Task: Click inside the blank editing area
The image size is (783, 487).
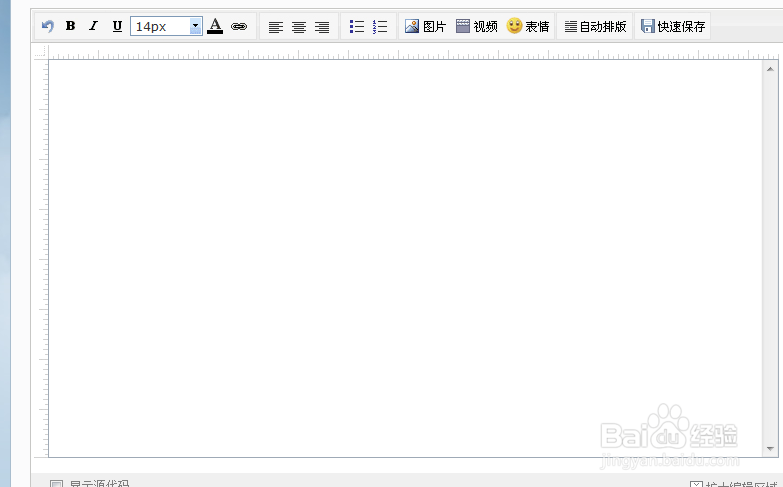Action: tap(405, 258)
